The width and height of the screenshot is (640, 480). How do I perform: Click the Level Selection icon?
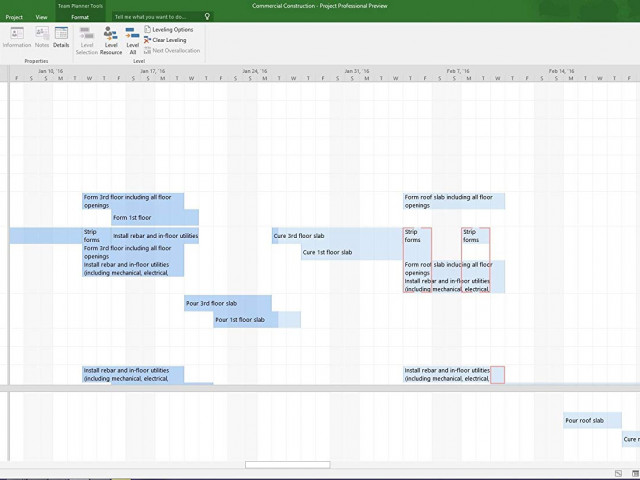point(86,40)
